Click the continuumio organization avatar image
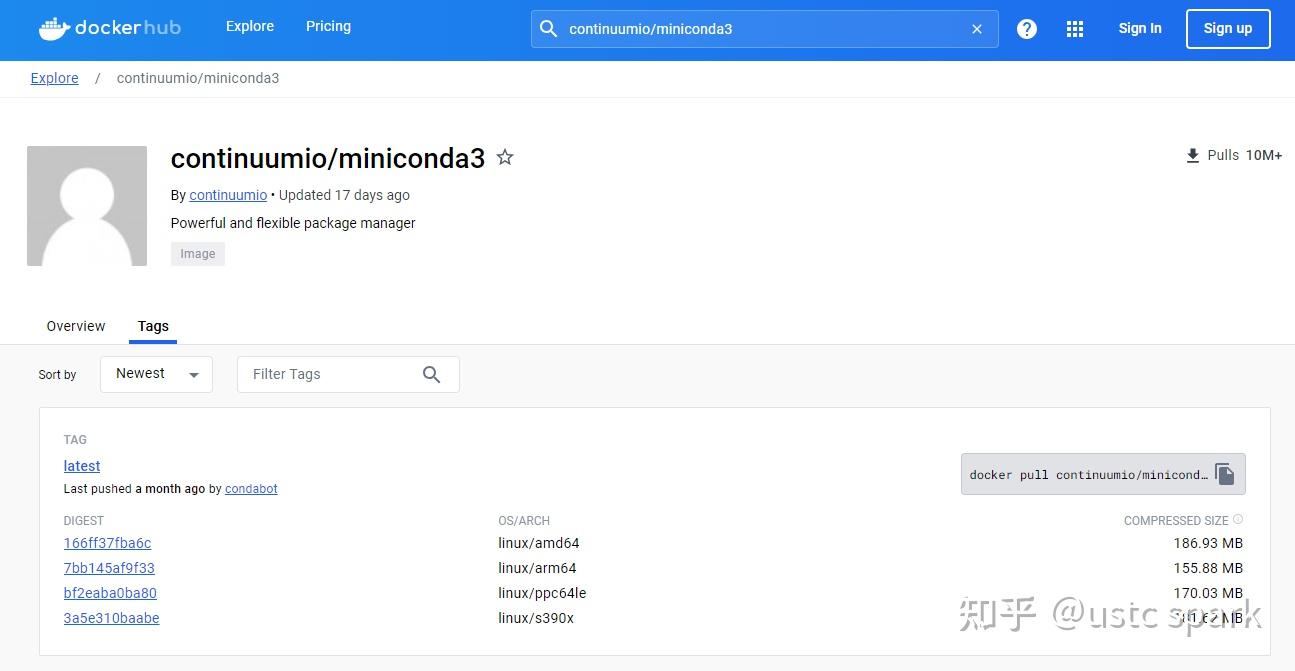 click(x=87, y=205)
